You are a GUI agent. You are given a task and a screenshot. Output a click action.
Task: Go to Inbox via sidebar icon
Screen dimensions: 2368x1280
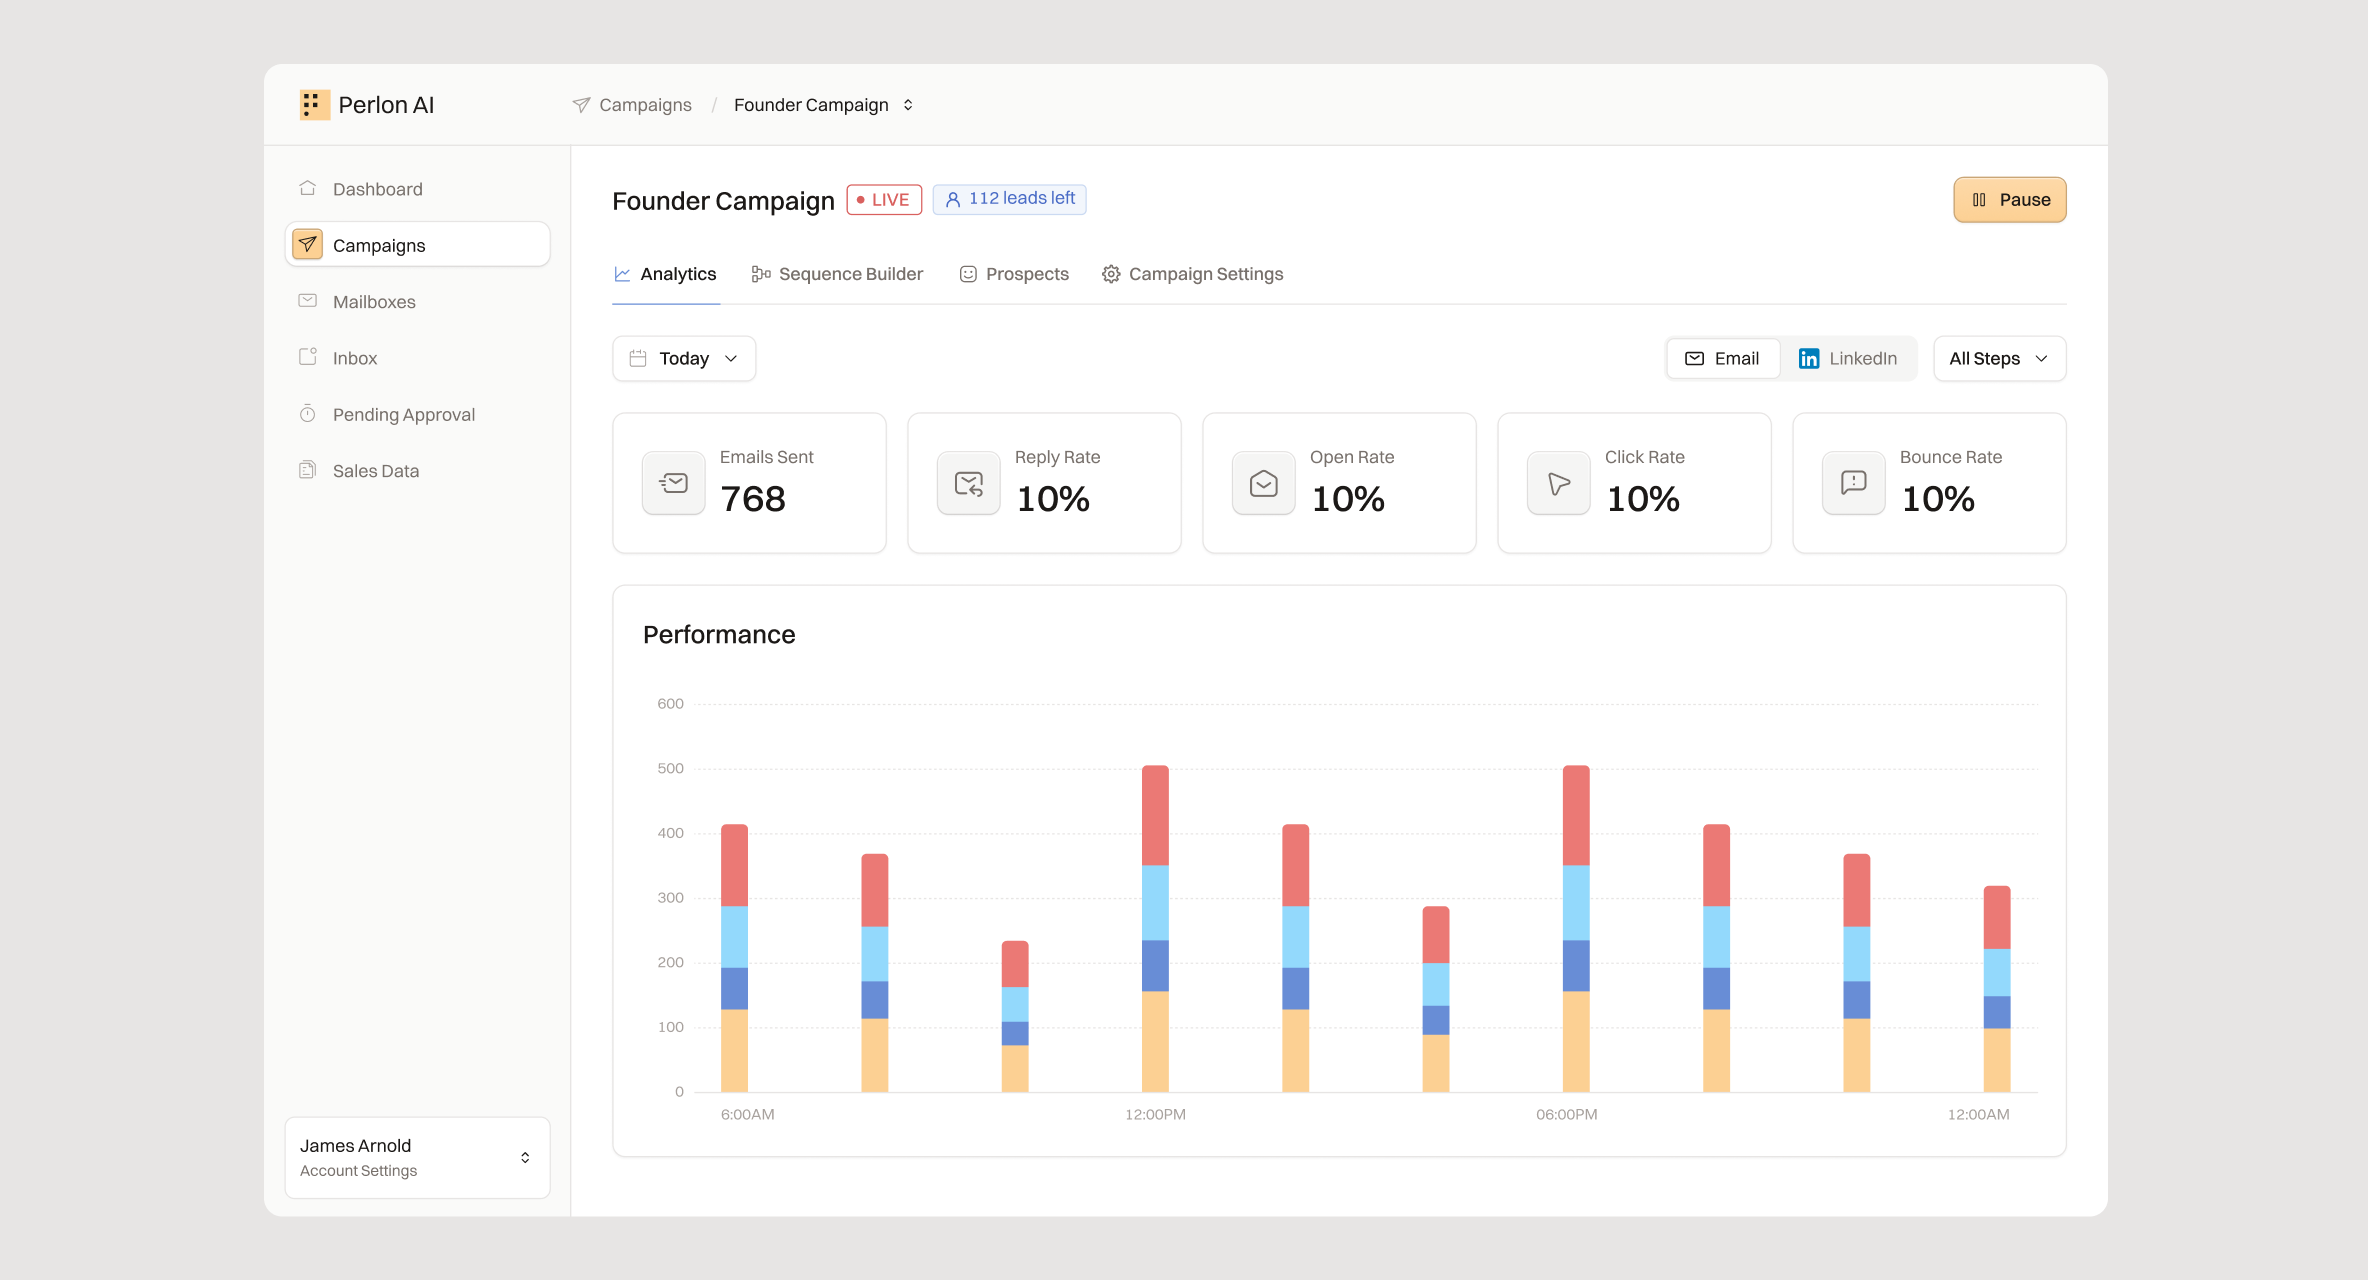tap(308, 357)
